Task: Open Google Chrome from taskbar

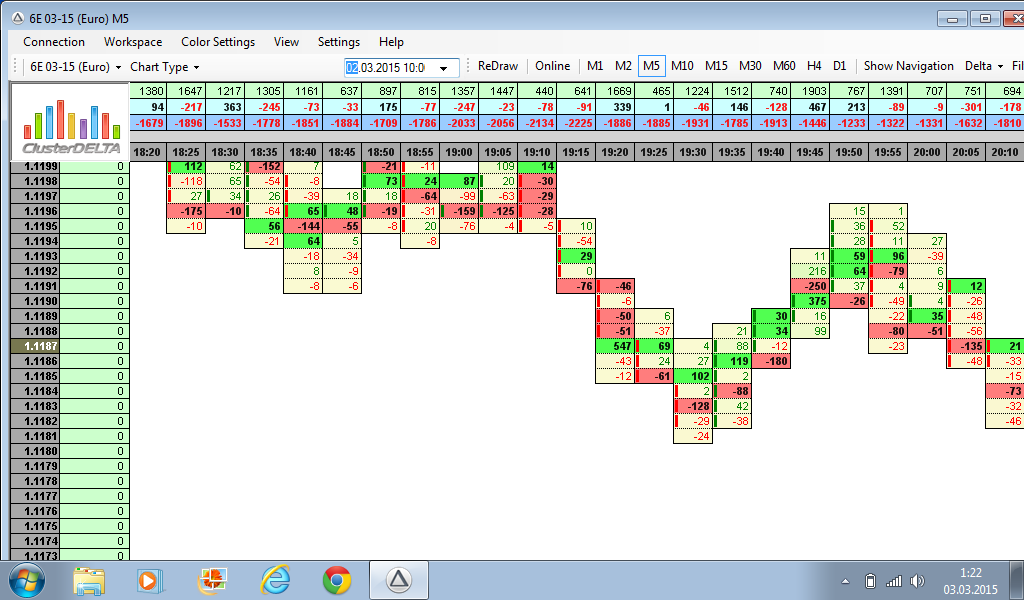Action: [x=337, y=580]
